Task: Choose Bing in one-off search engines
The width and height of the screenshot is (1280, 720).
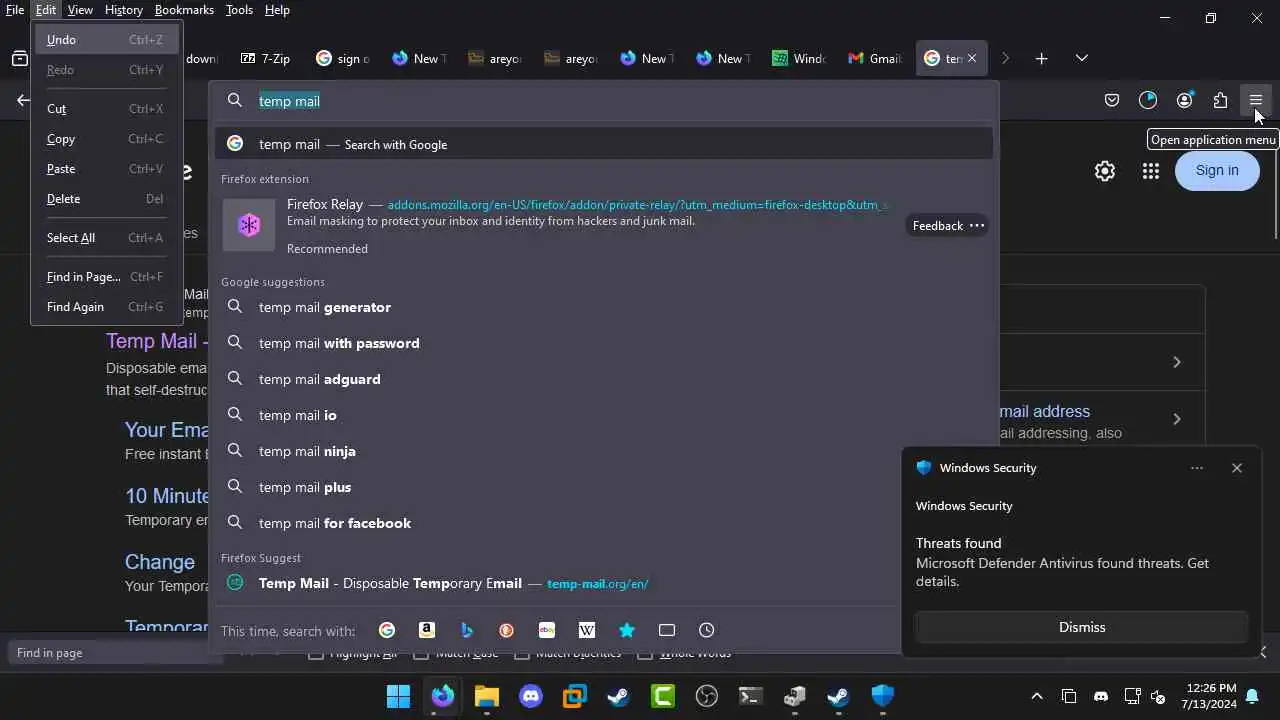Action: (x=467, y=630)
